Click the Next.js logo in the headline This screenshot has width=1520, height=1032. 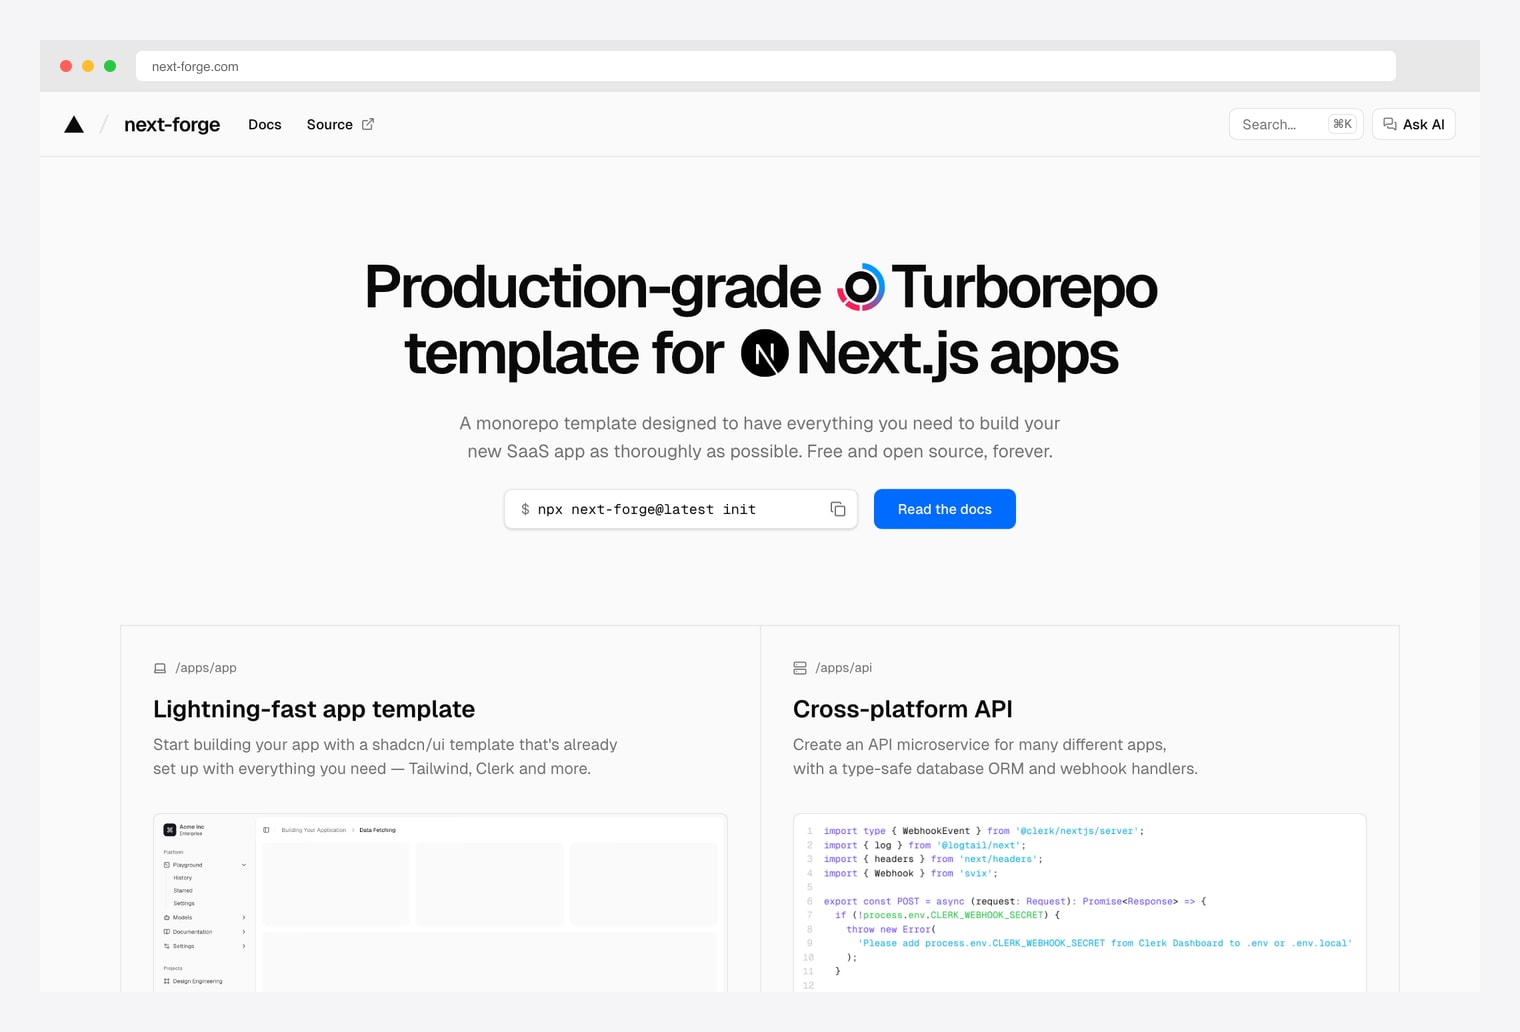click(765, 353)
